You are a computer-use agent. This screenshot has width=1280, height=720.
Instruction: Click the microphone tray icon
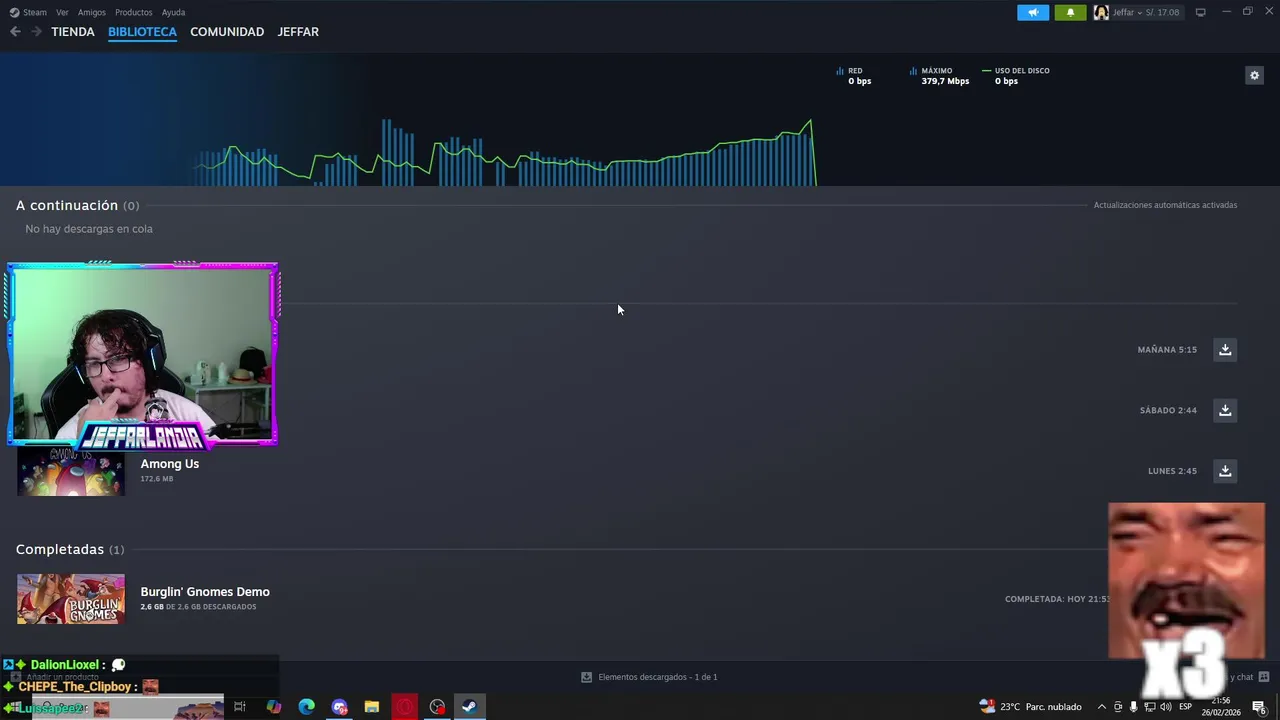(x=1133, y=707)
